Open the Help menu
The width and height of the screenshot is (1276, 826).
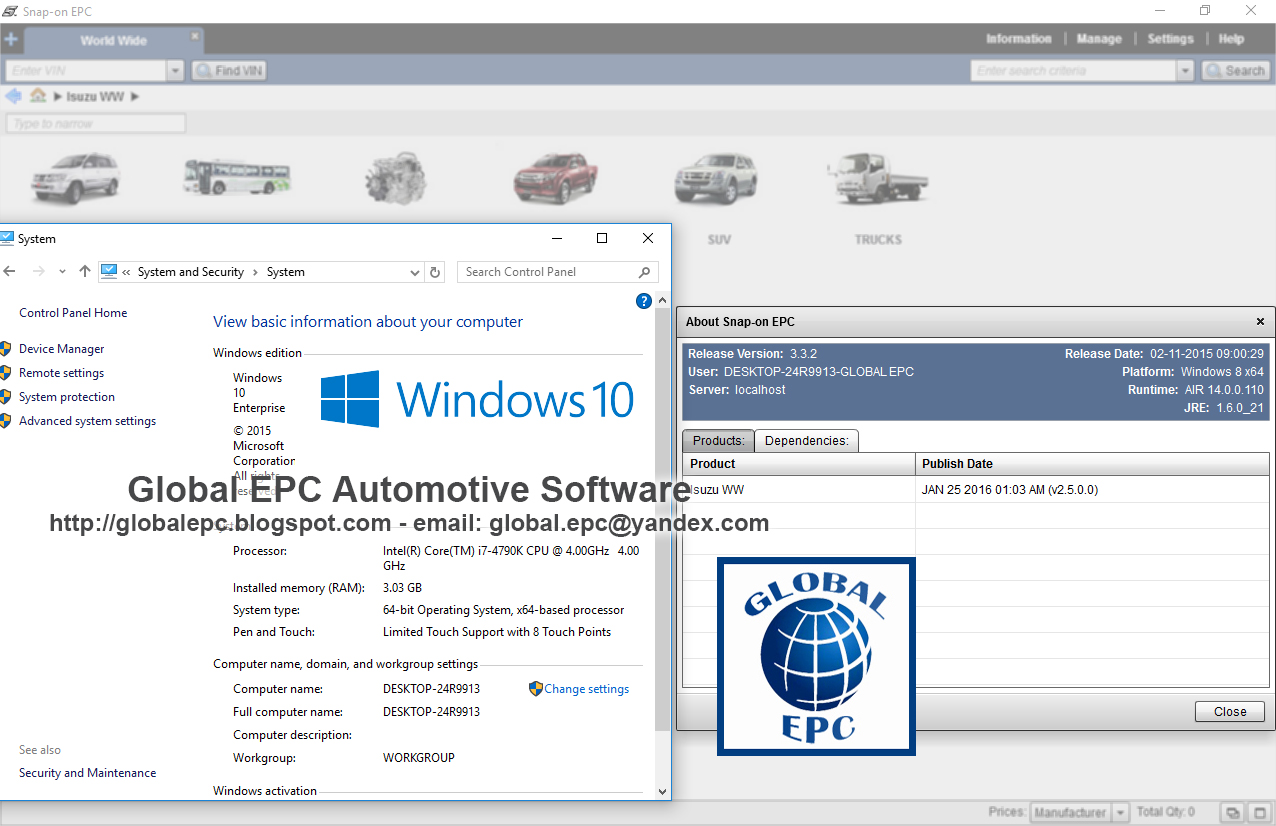pos(1231,39)
